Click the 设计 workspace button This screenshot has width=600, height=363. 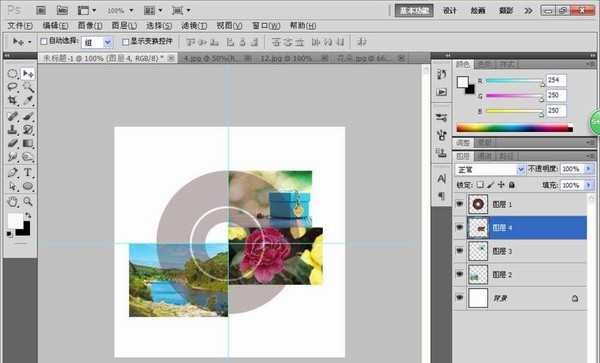tap(450, 11)
